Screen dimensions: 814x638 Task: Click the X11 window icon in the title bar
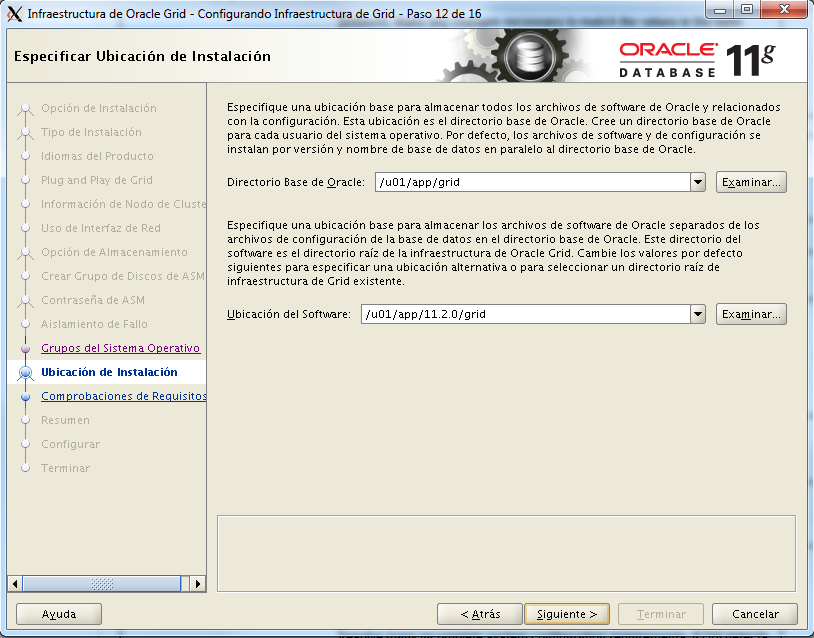tap(15, 14)
